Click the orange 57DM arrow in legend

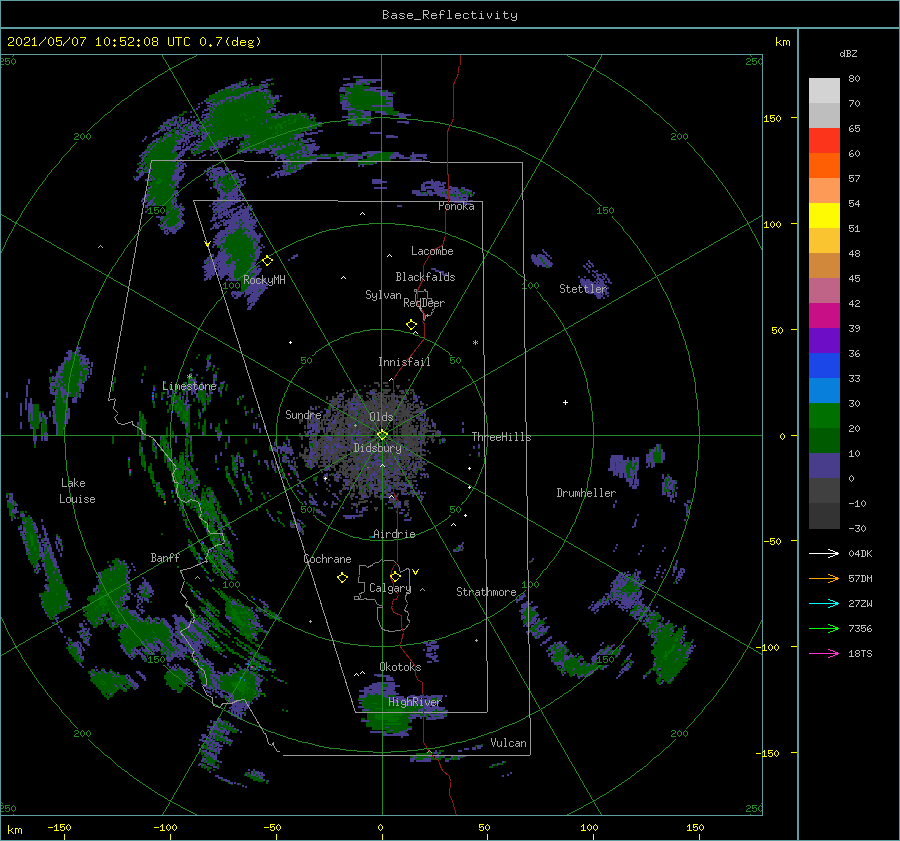coord(824,579)
